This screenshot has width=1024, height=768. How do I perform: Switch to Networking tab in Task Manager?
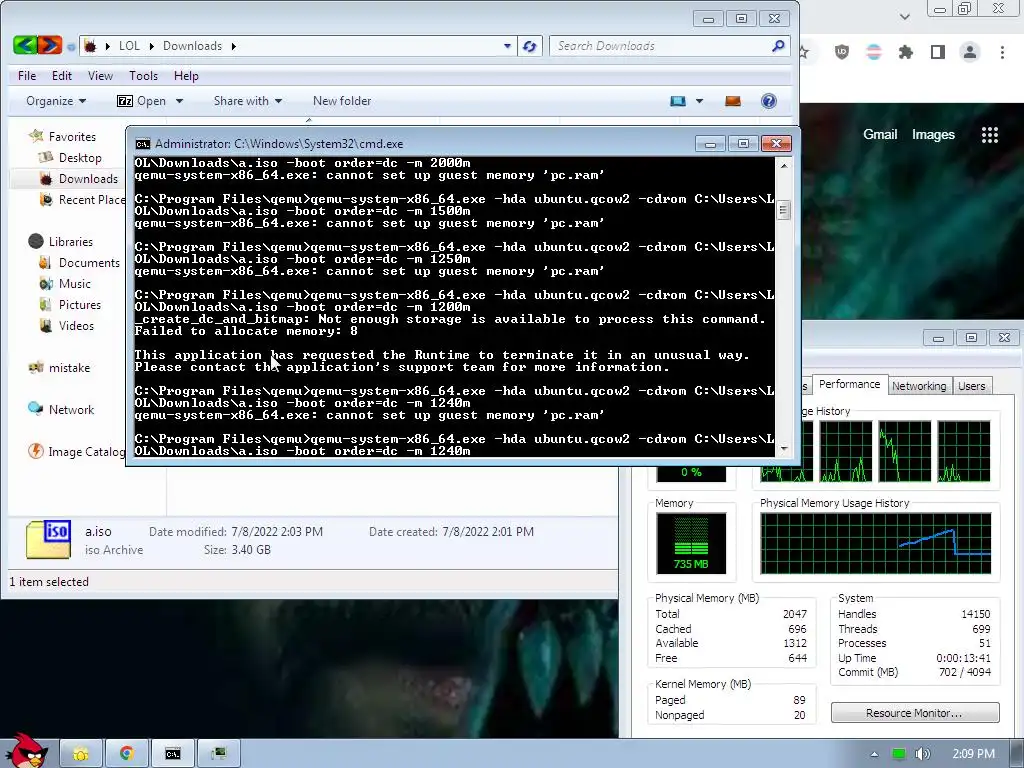919,386
